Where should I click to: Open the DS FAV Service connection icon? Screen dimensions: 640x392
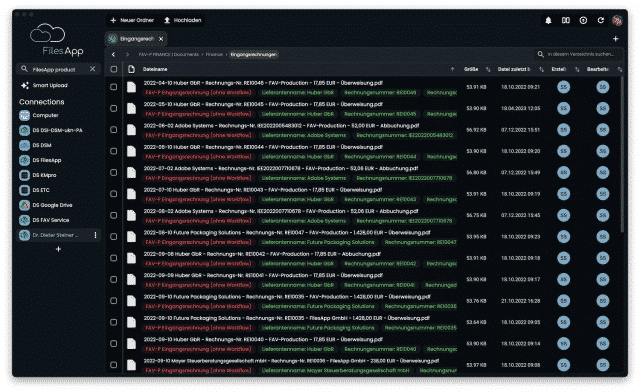pos(24,220)
